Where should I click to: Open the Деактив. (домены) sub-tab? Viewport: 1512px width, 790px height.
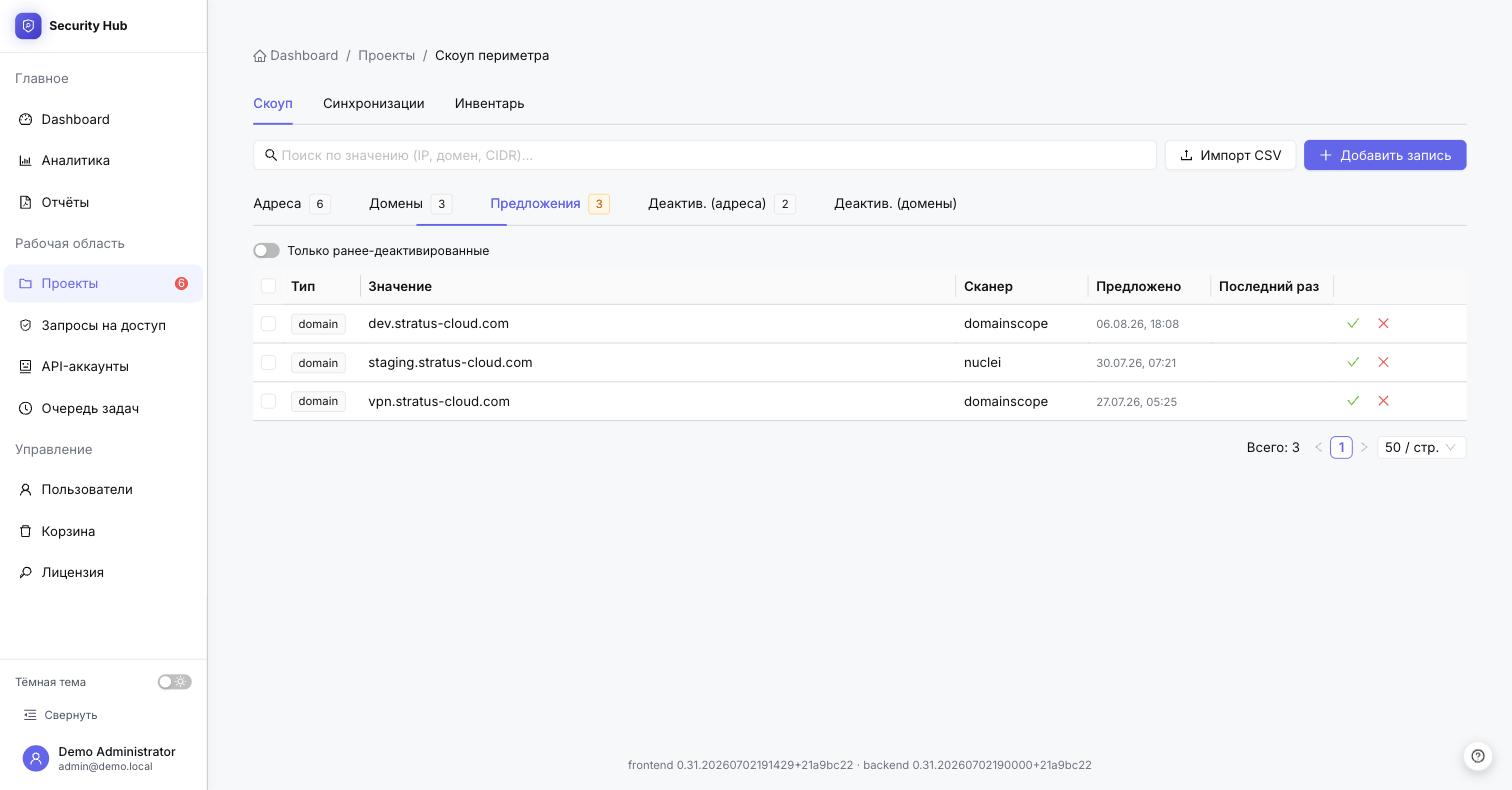click(895, 204)
